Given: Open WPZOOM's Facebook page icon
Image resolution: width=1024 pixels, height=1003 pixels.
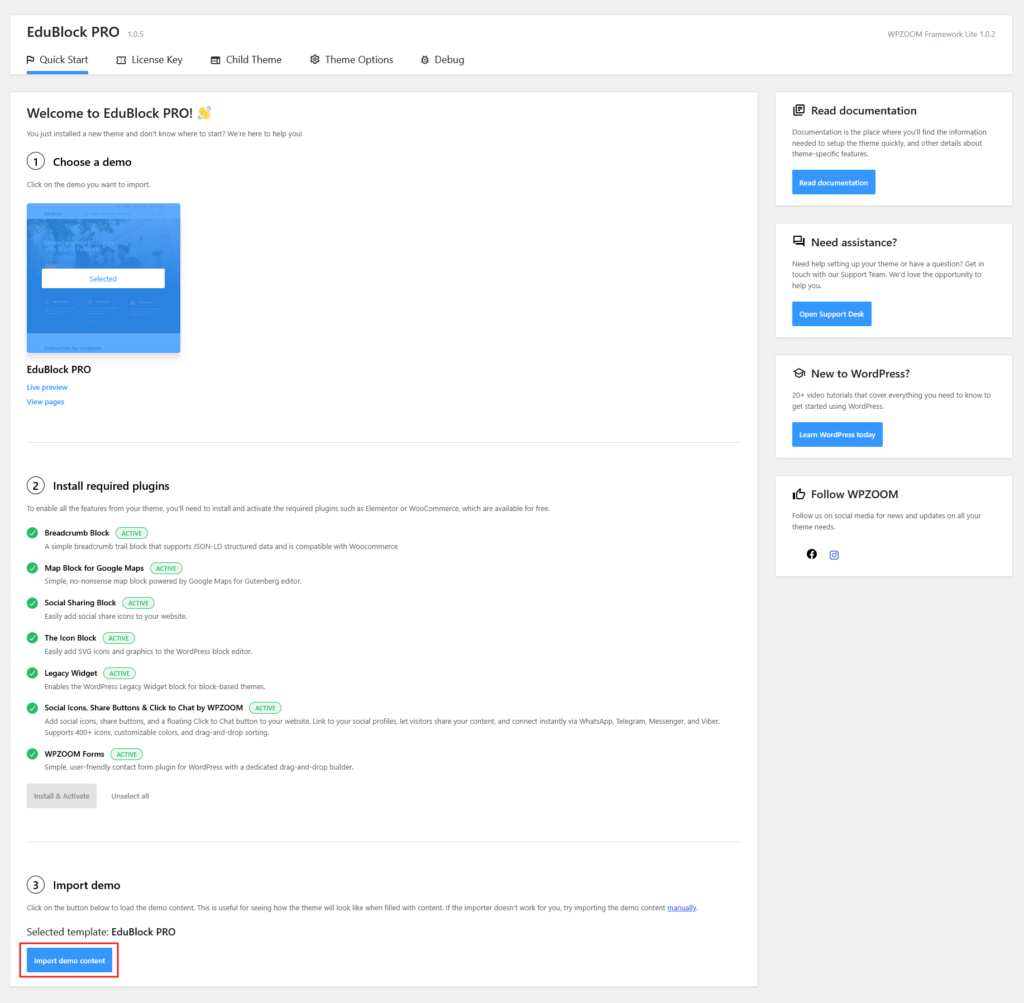Looking at the screenshot, I should (811, 554).
